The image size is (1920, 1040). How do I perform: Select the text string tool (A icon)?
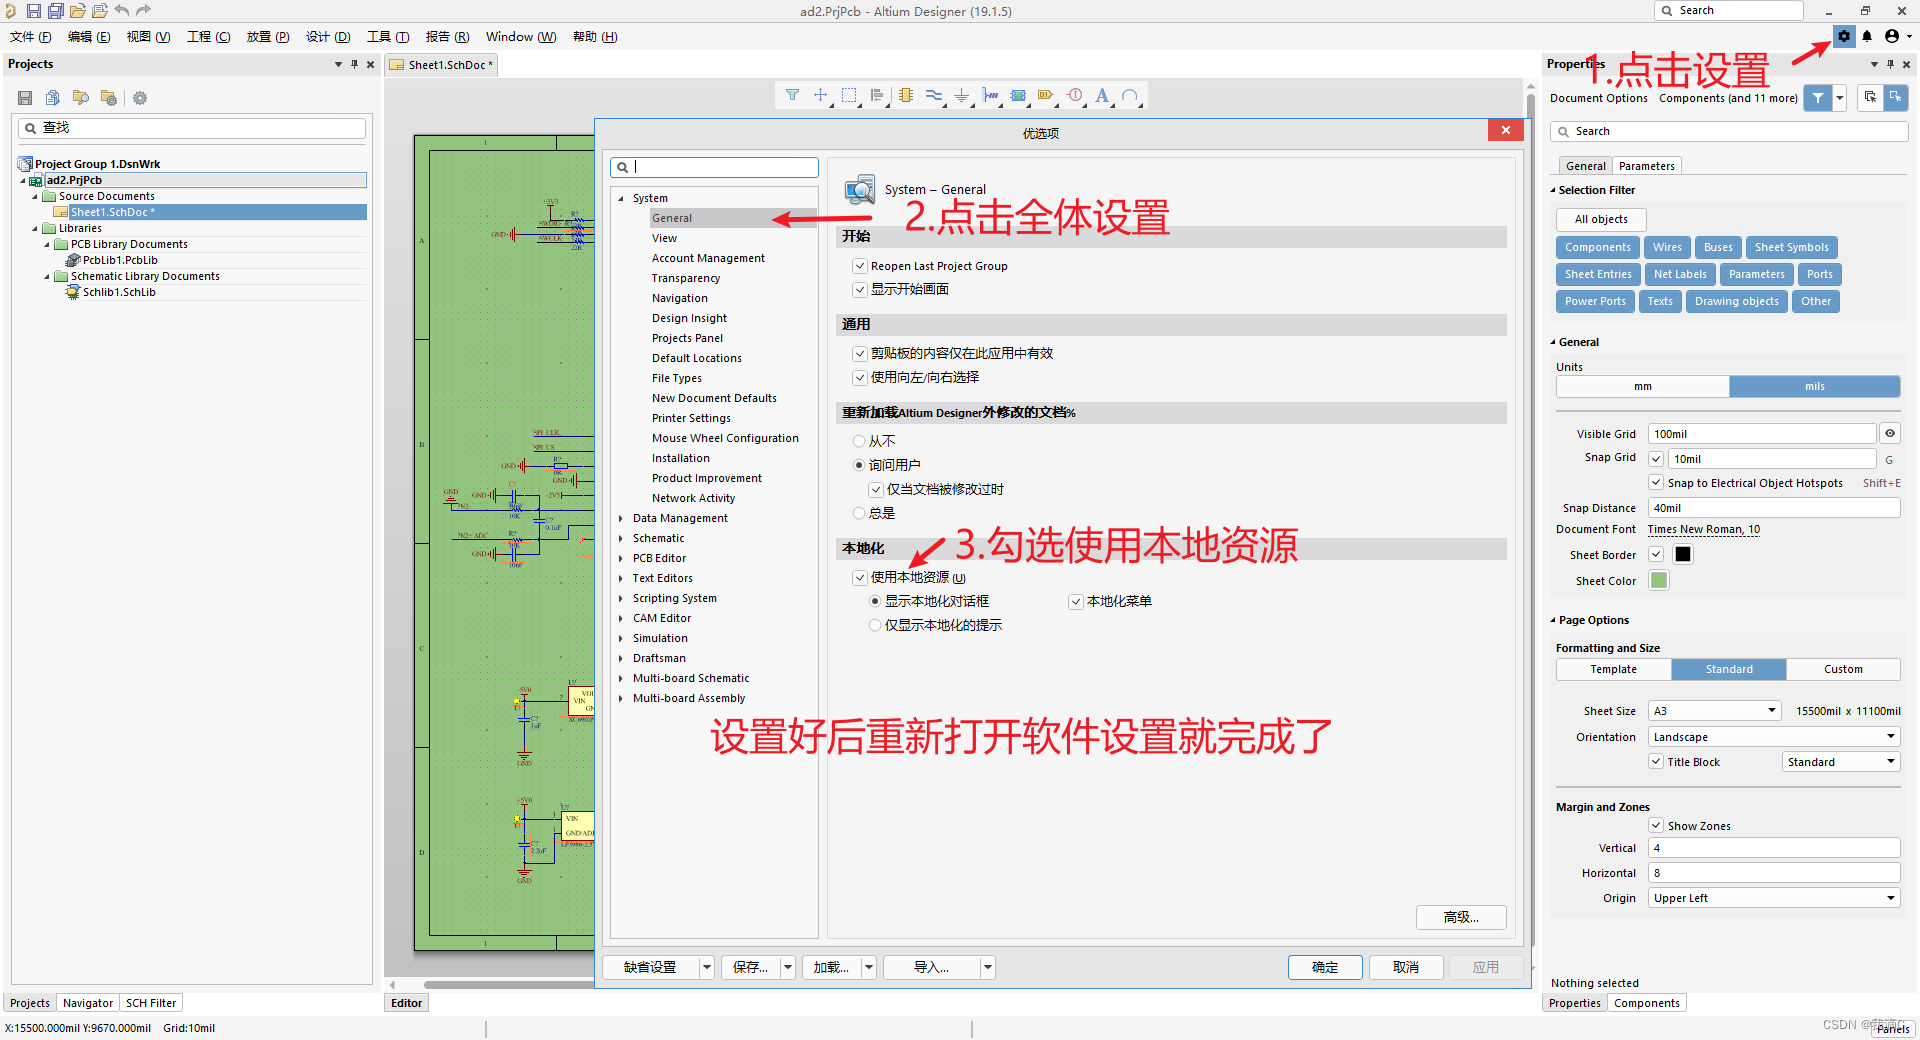1101,95
